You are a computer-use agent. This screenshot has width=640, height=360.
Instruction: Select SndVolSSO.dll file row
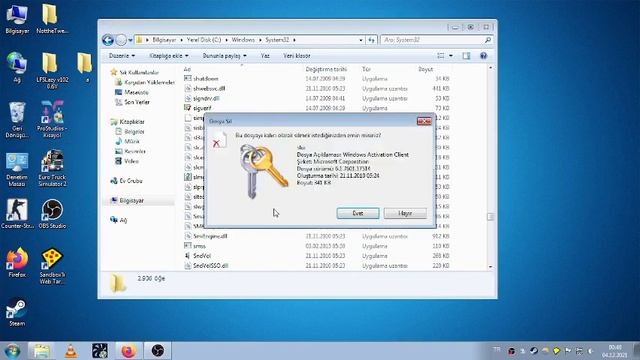coord(316,265)
